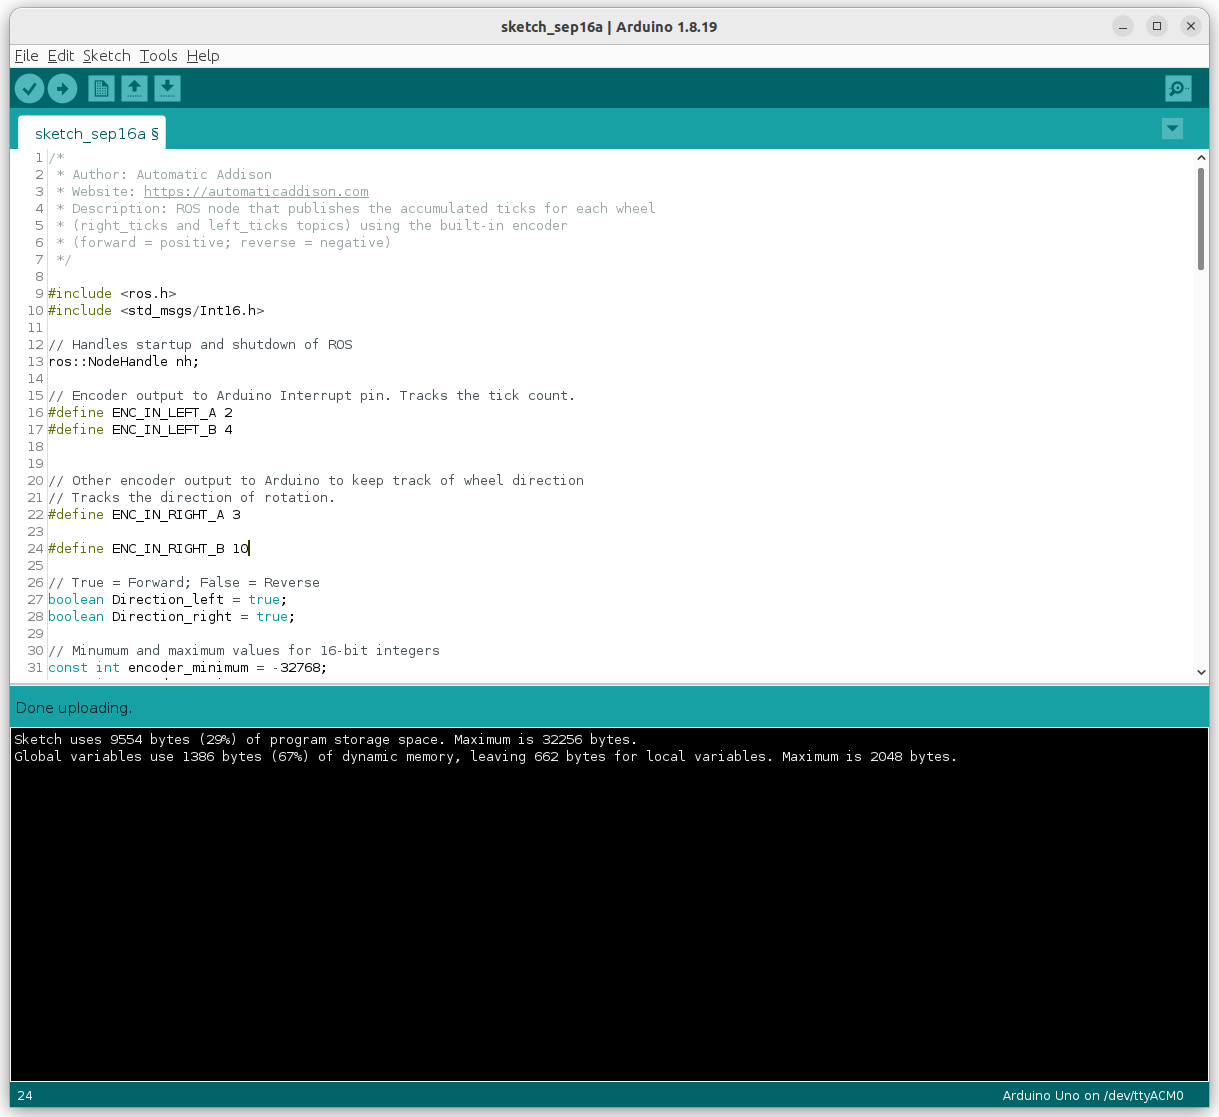The width and height of the screenshot is (1219, 1117).
Task: Click 'Tracks the direction of rotation.' comment
Action: tap(192, 498)
